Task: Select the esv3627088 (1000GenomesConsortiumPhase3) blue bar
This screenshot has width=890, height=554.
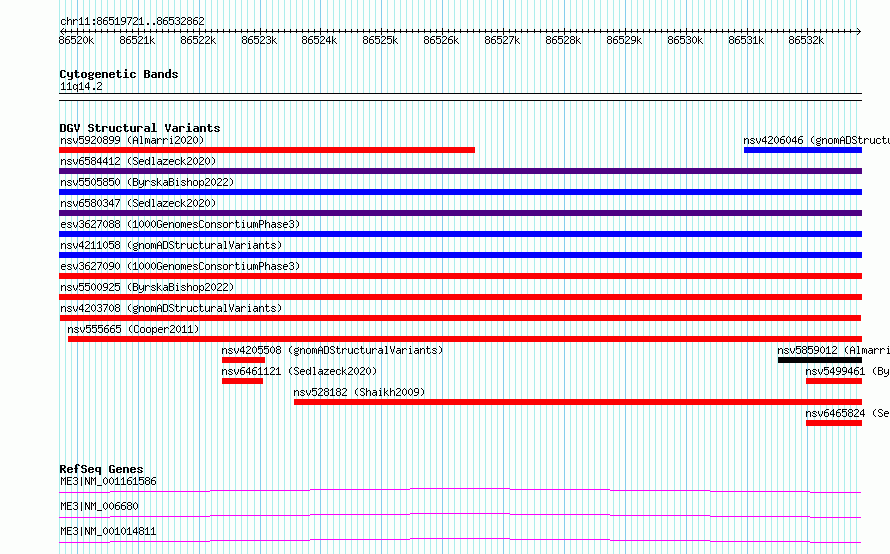Action: click(460, 234)
